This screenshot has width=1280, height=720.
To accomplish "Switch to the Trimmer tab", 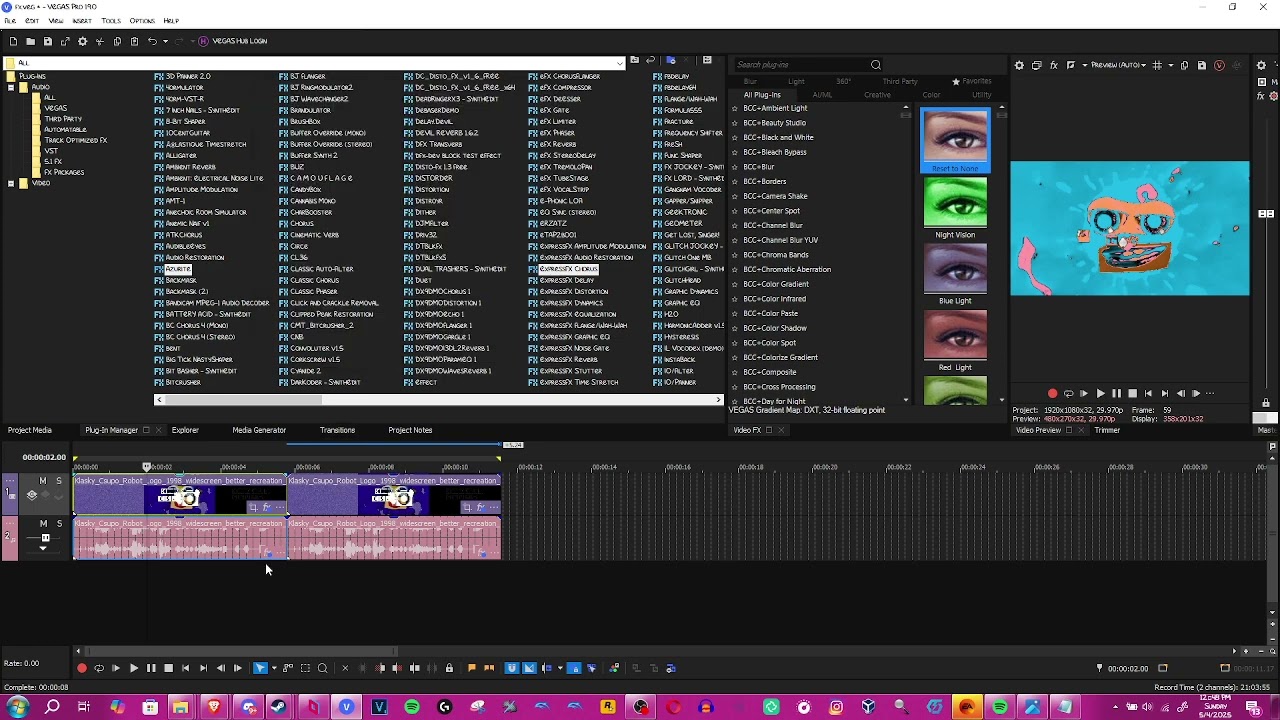I will pos(1107,430).
